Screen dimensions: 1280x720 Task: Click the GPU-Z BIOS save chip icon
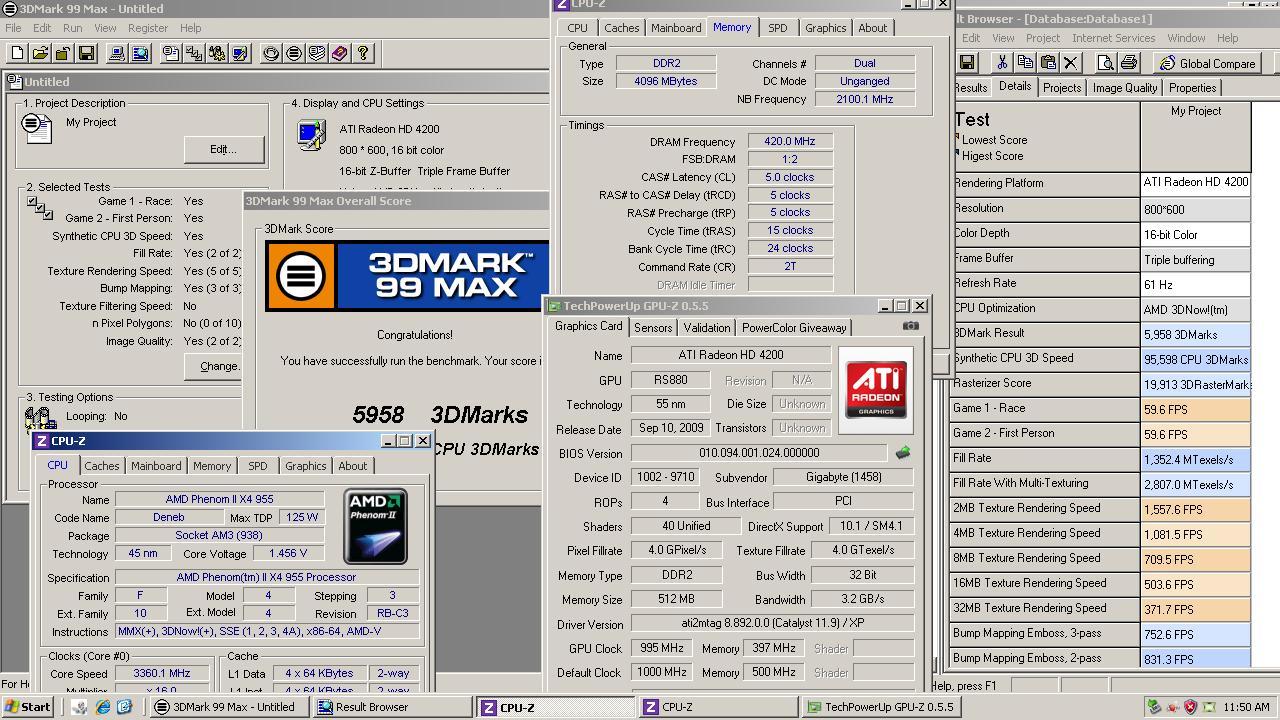pyautogui.click(x=903, y=453)
